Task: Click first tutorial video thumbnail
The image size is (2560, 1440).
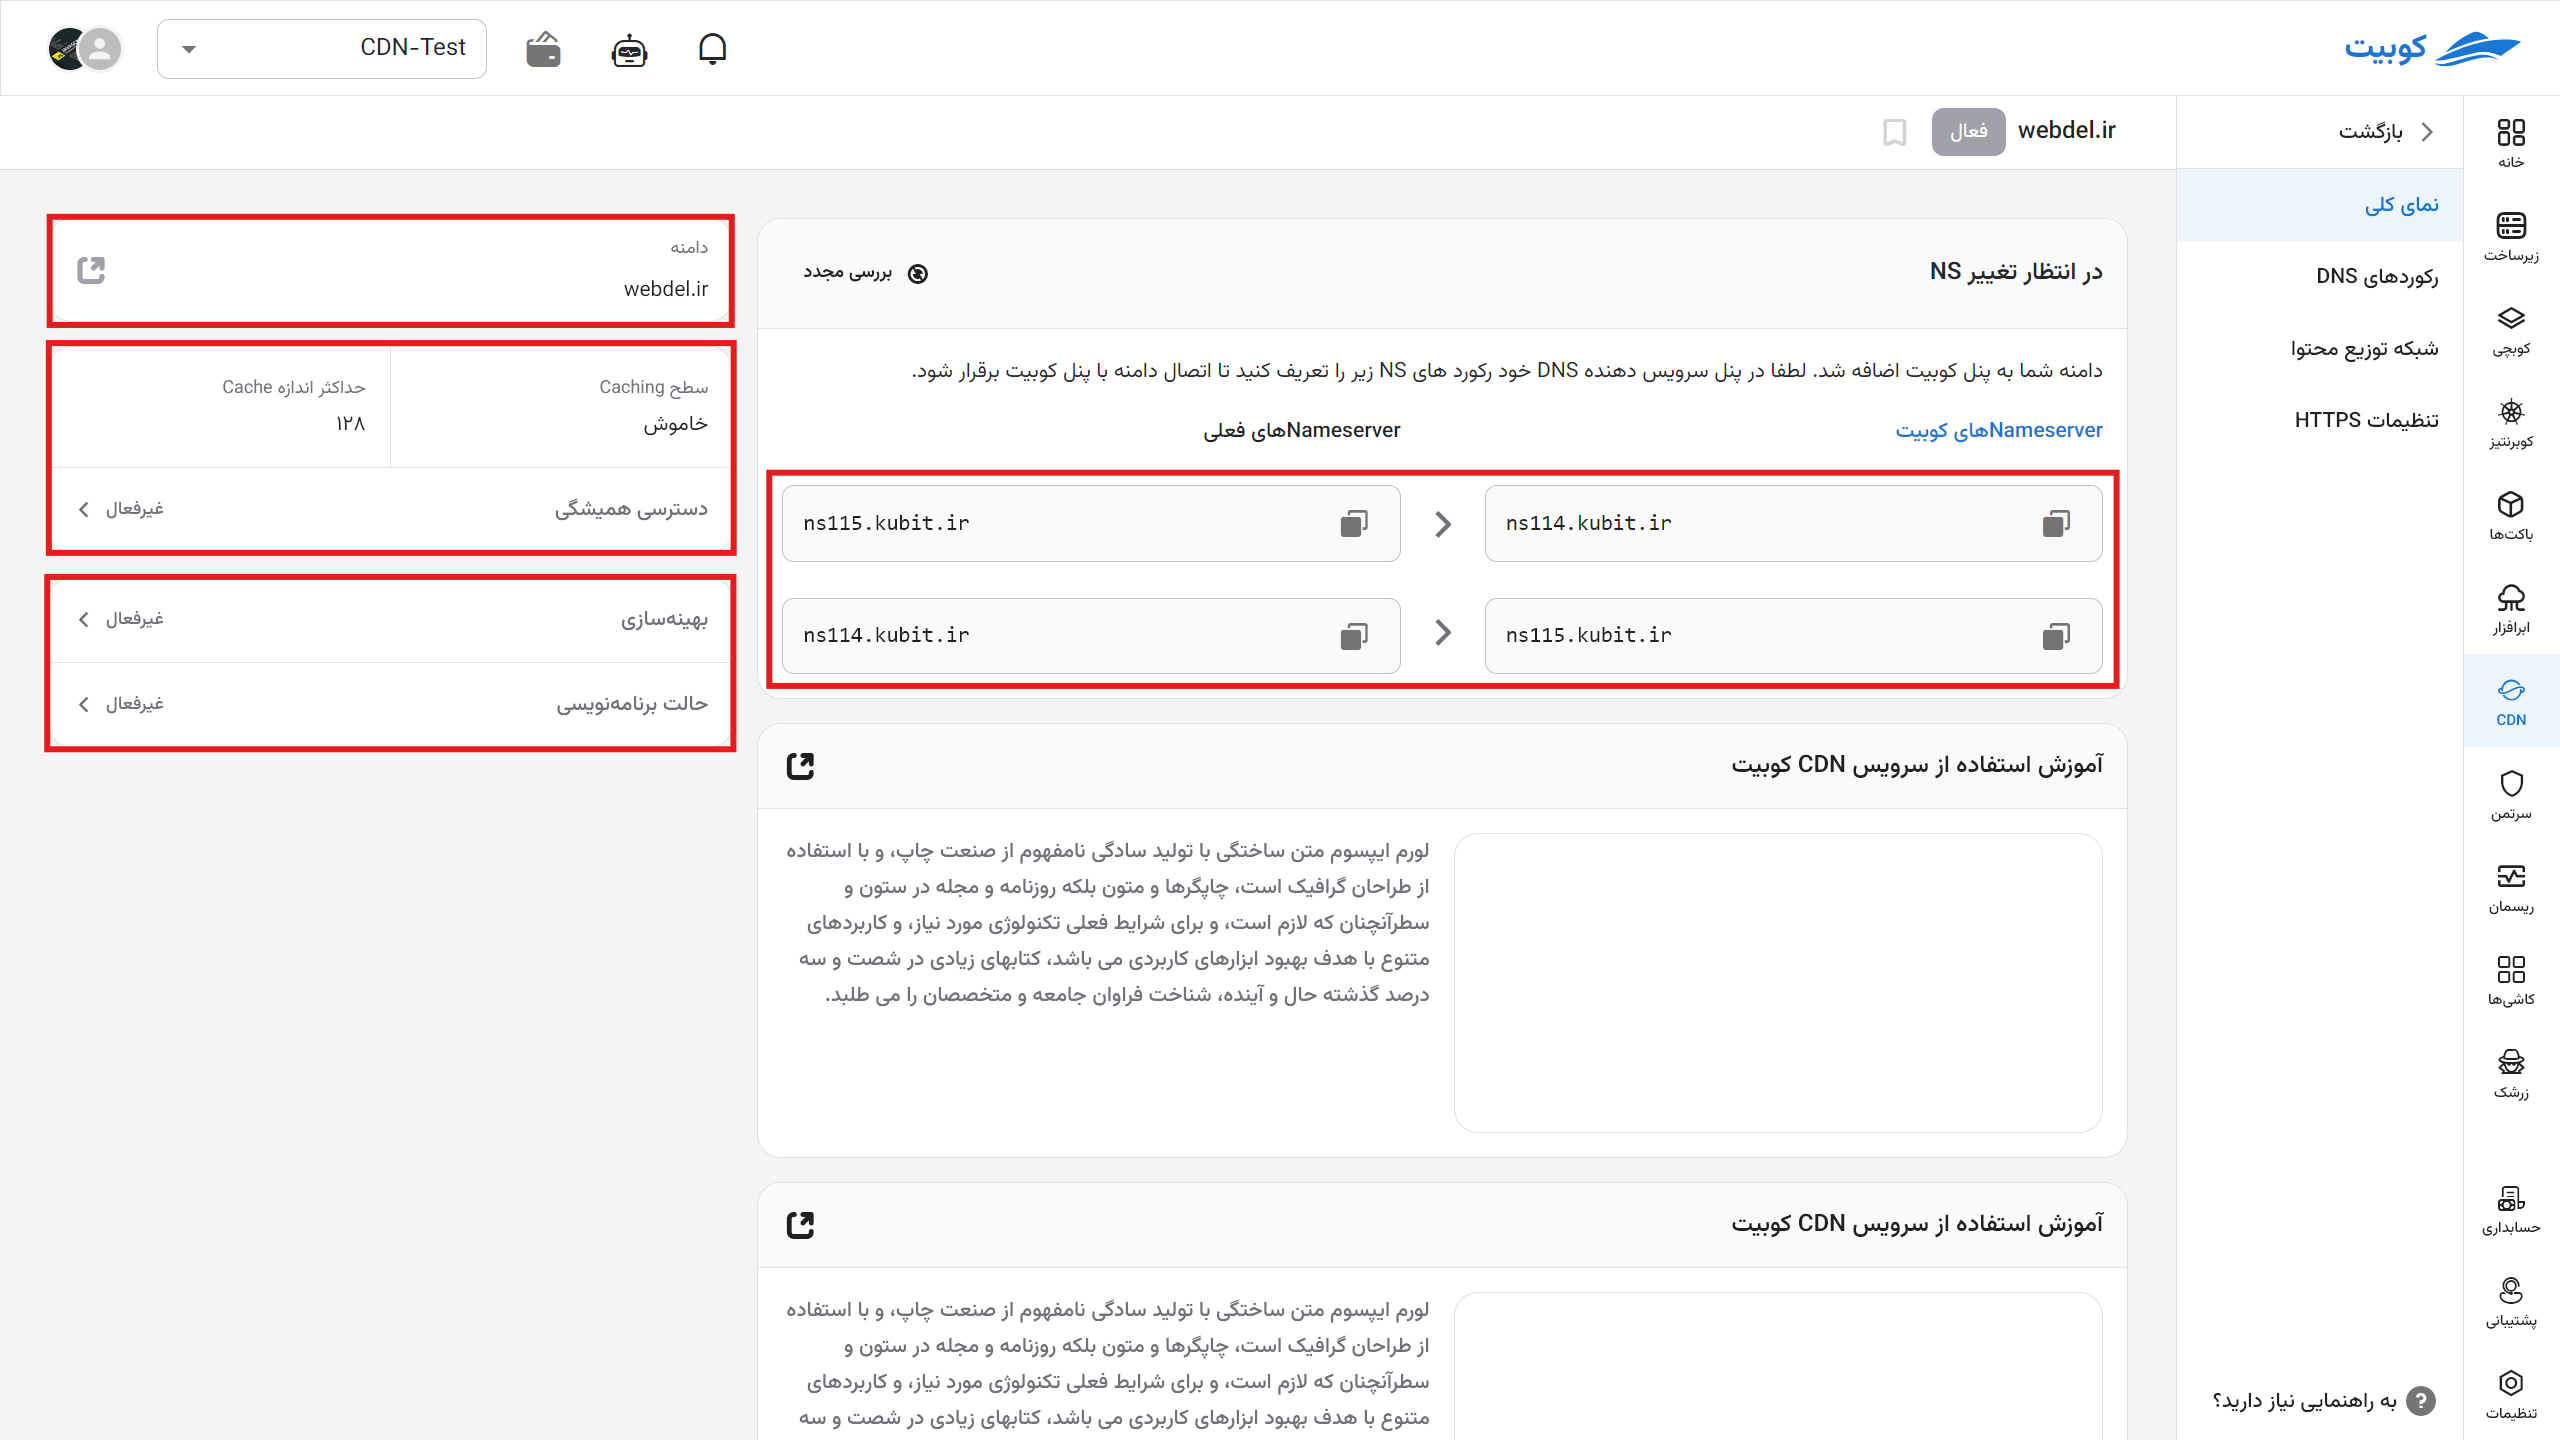Action: (1778, 982)
